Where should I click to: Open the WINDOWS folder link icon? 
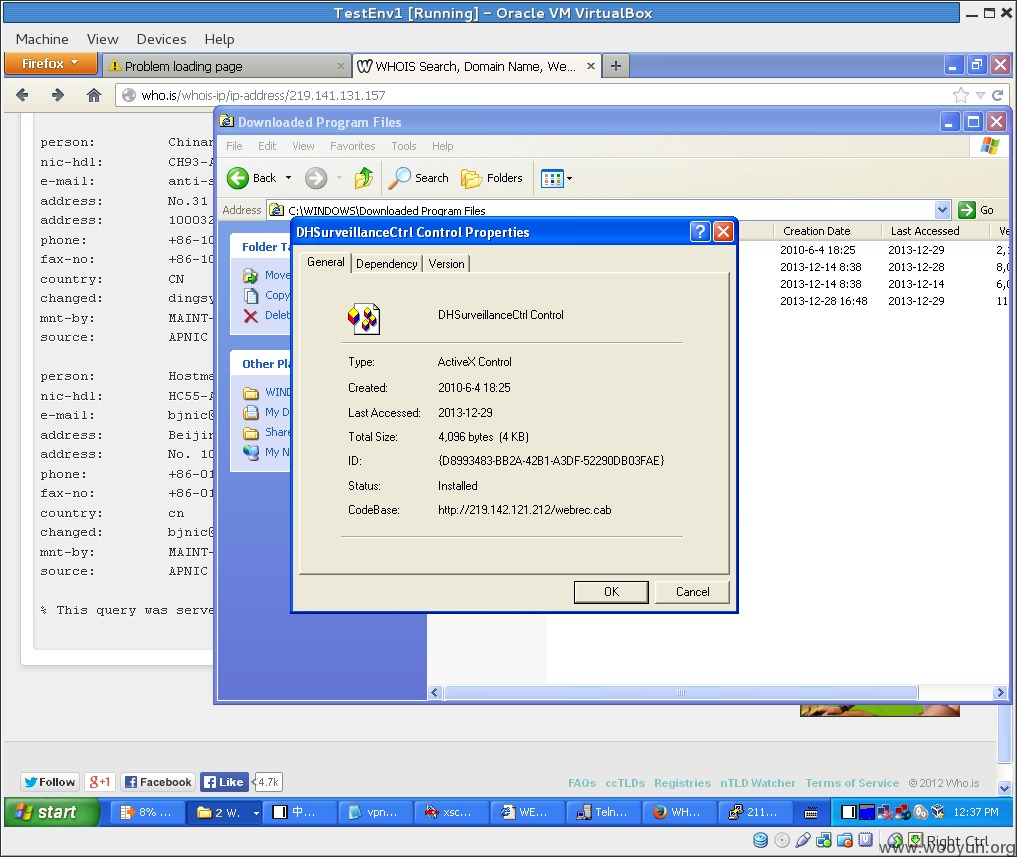(251, 392)
